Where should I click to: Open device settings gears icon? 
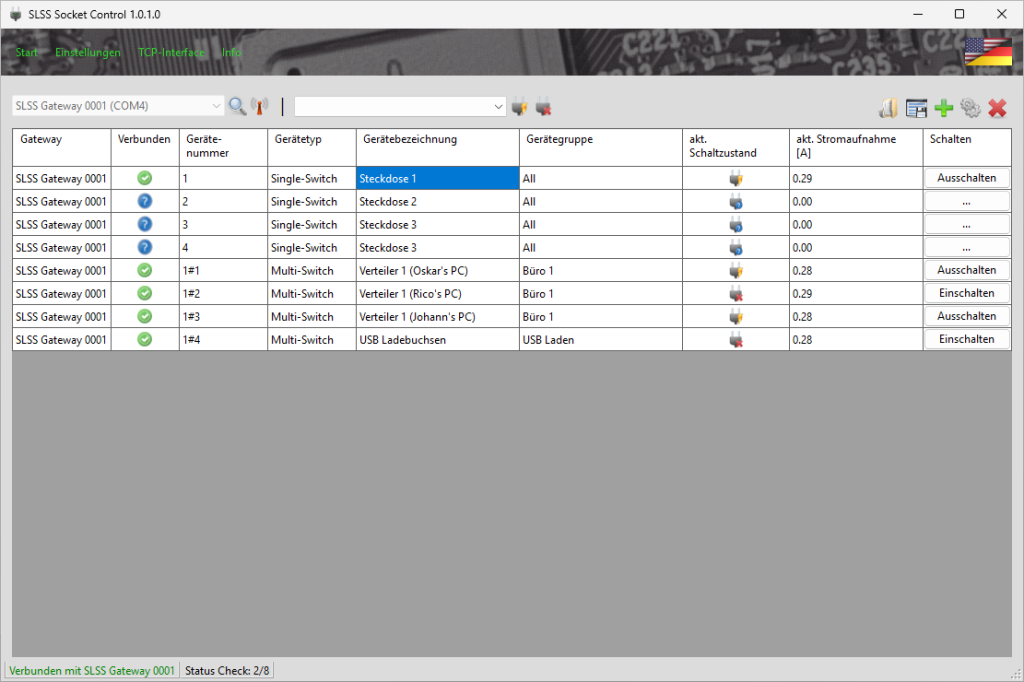[970, 108]
